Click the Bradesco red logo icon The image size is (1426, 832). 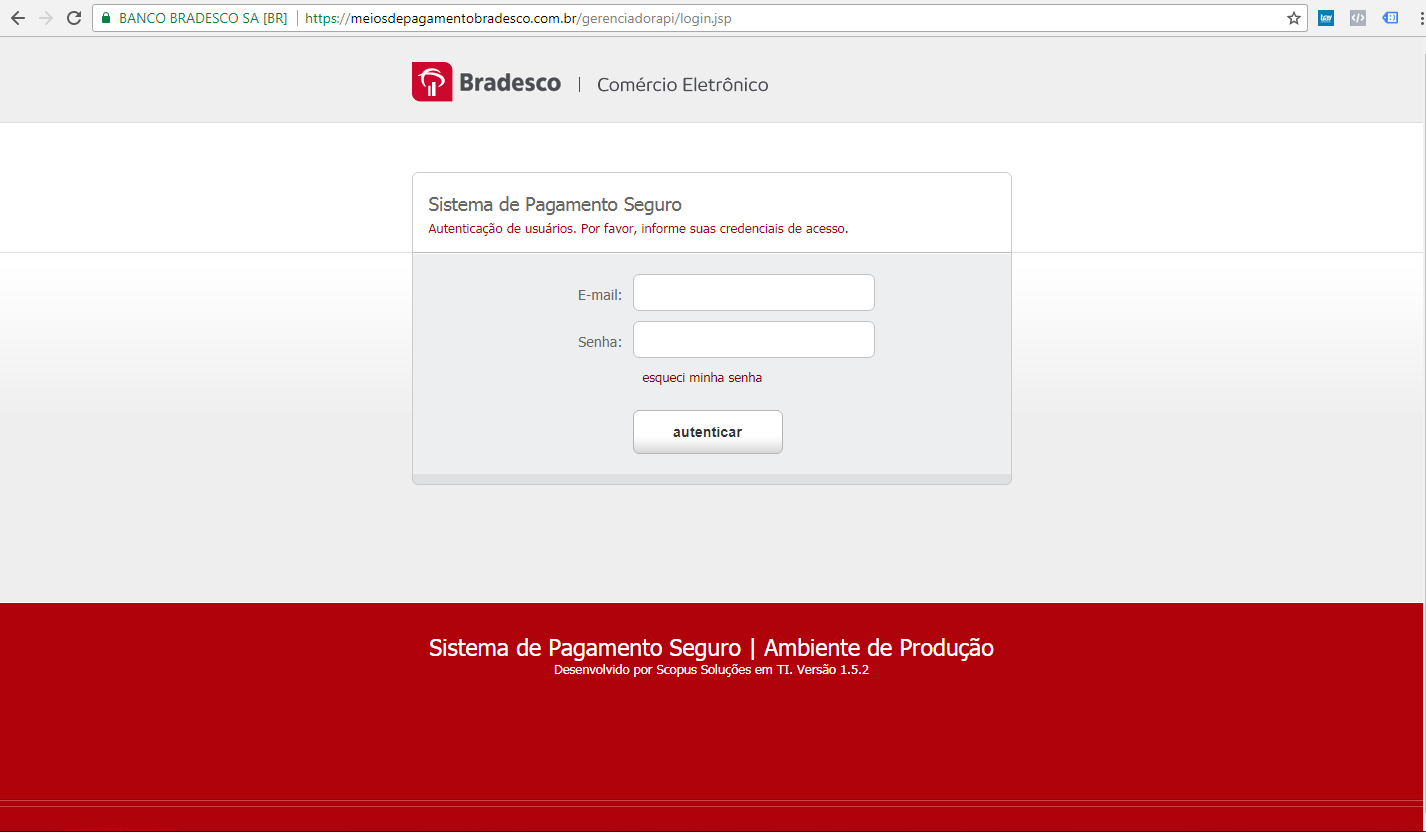pyautogui.click(x=432, y=82)
